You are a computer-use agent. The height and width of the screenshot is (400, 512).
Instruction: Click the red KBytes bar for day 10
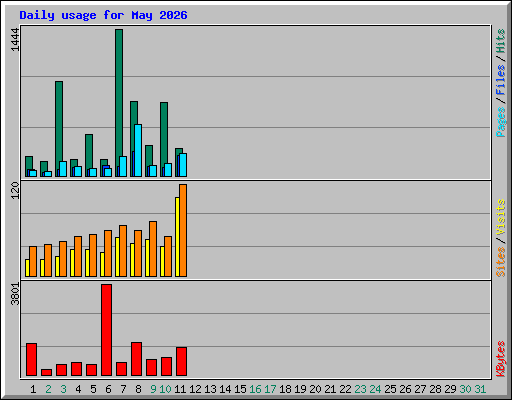click(x=166, y=366)
